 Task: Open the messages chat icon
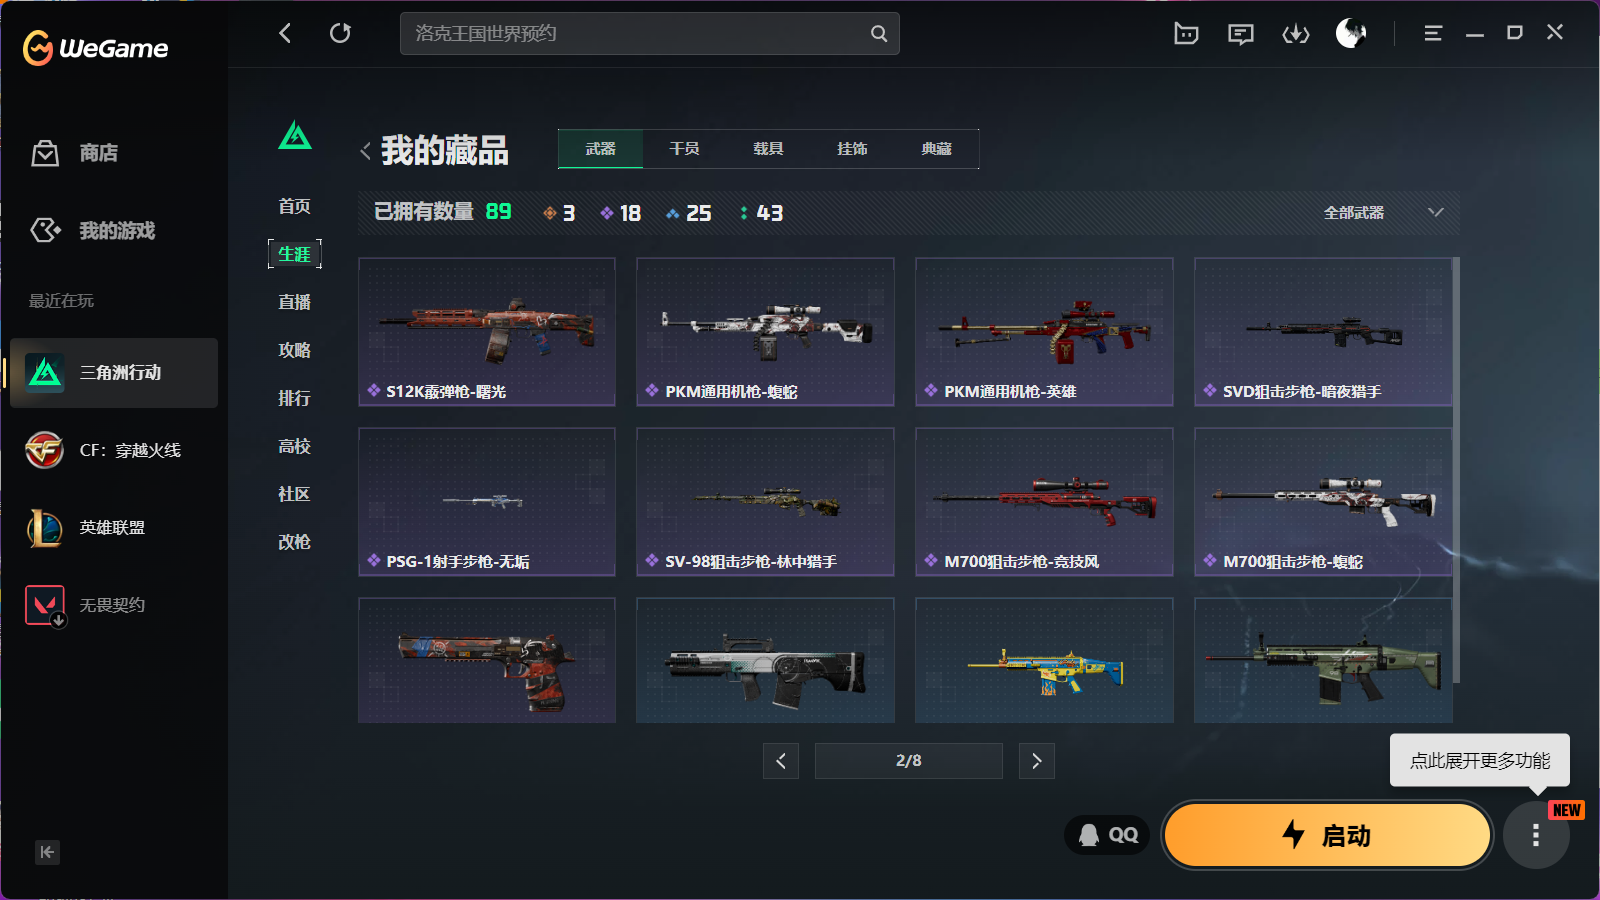click(1241, 34)
